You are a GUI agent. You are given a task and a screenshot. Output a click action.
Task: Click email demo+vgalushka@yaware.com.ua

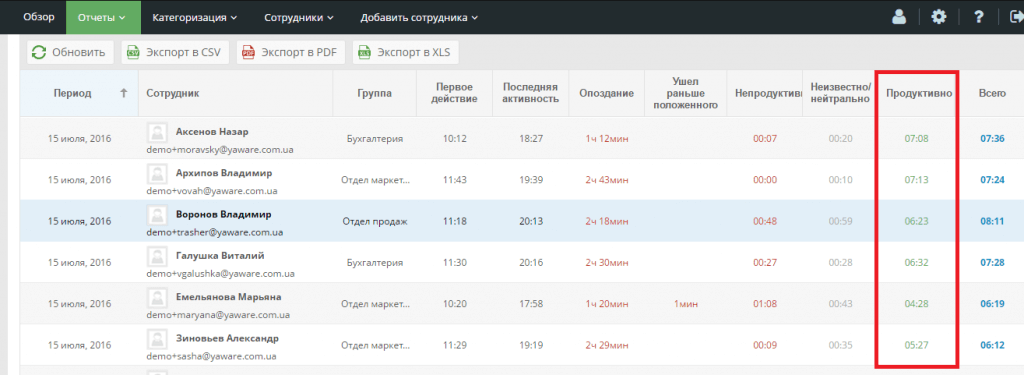point(221,274)
